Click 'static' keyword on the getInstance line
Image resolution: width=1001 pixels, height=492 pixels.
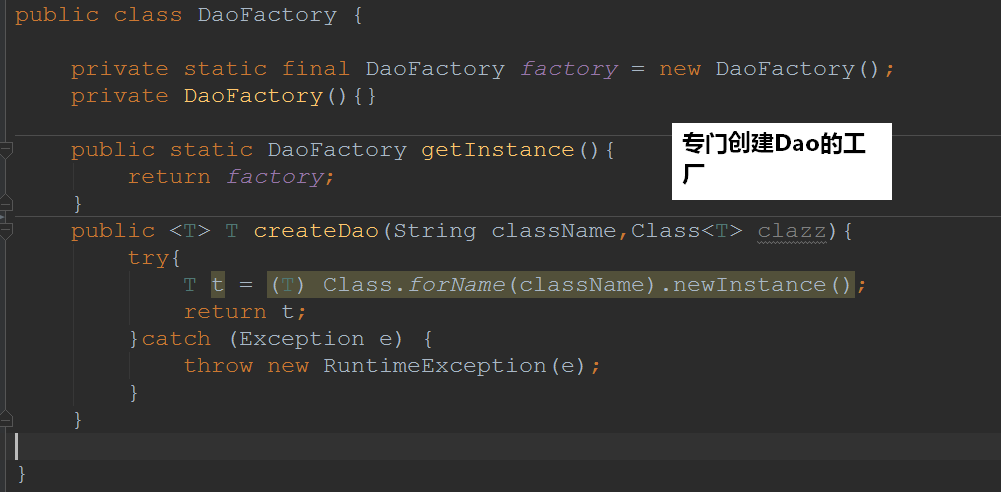[211, 150]
